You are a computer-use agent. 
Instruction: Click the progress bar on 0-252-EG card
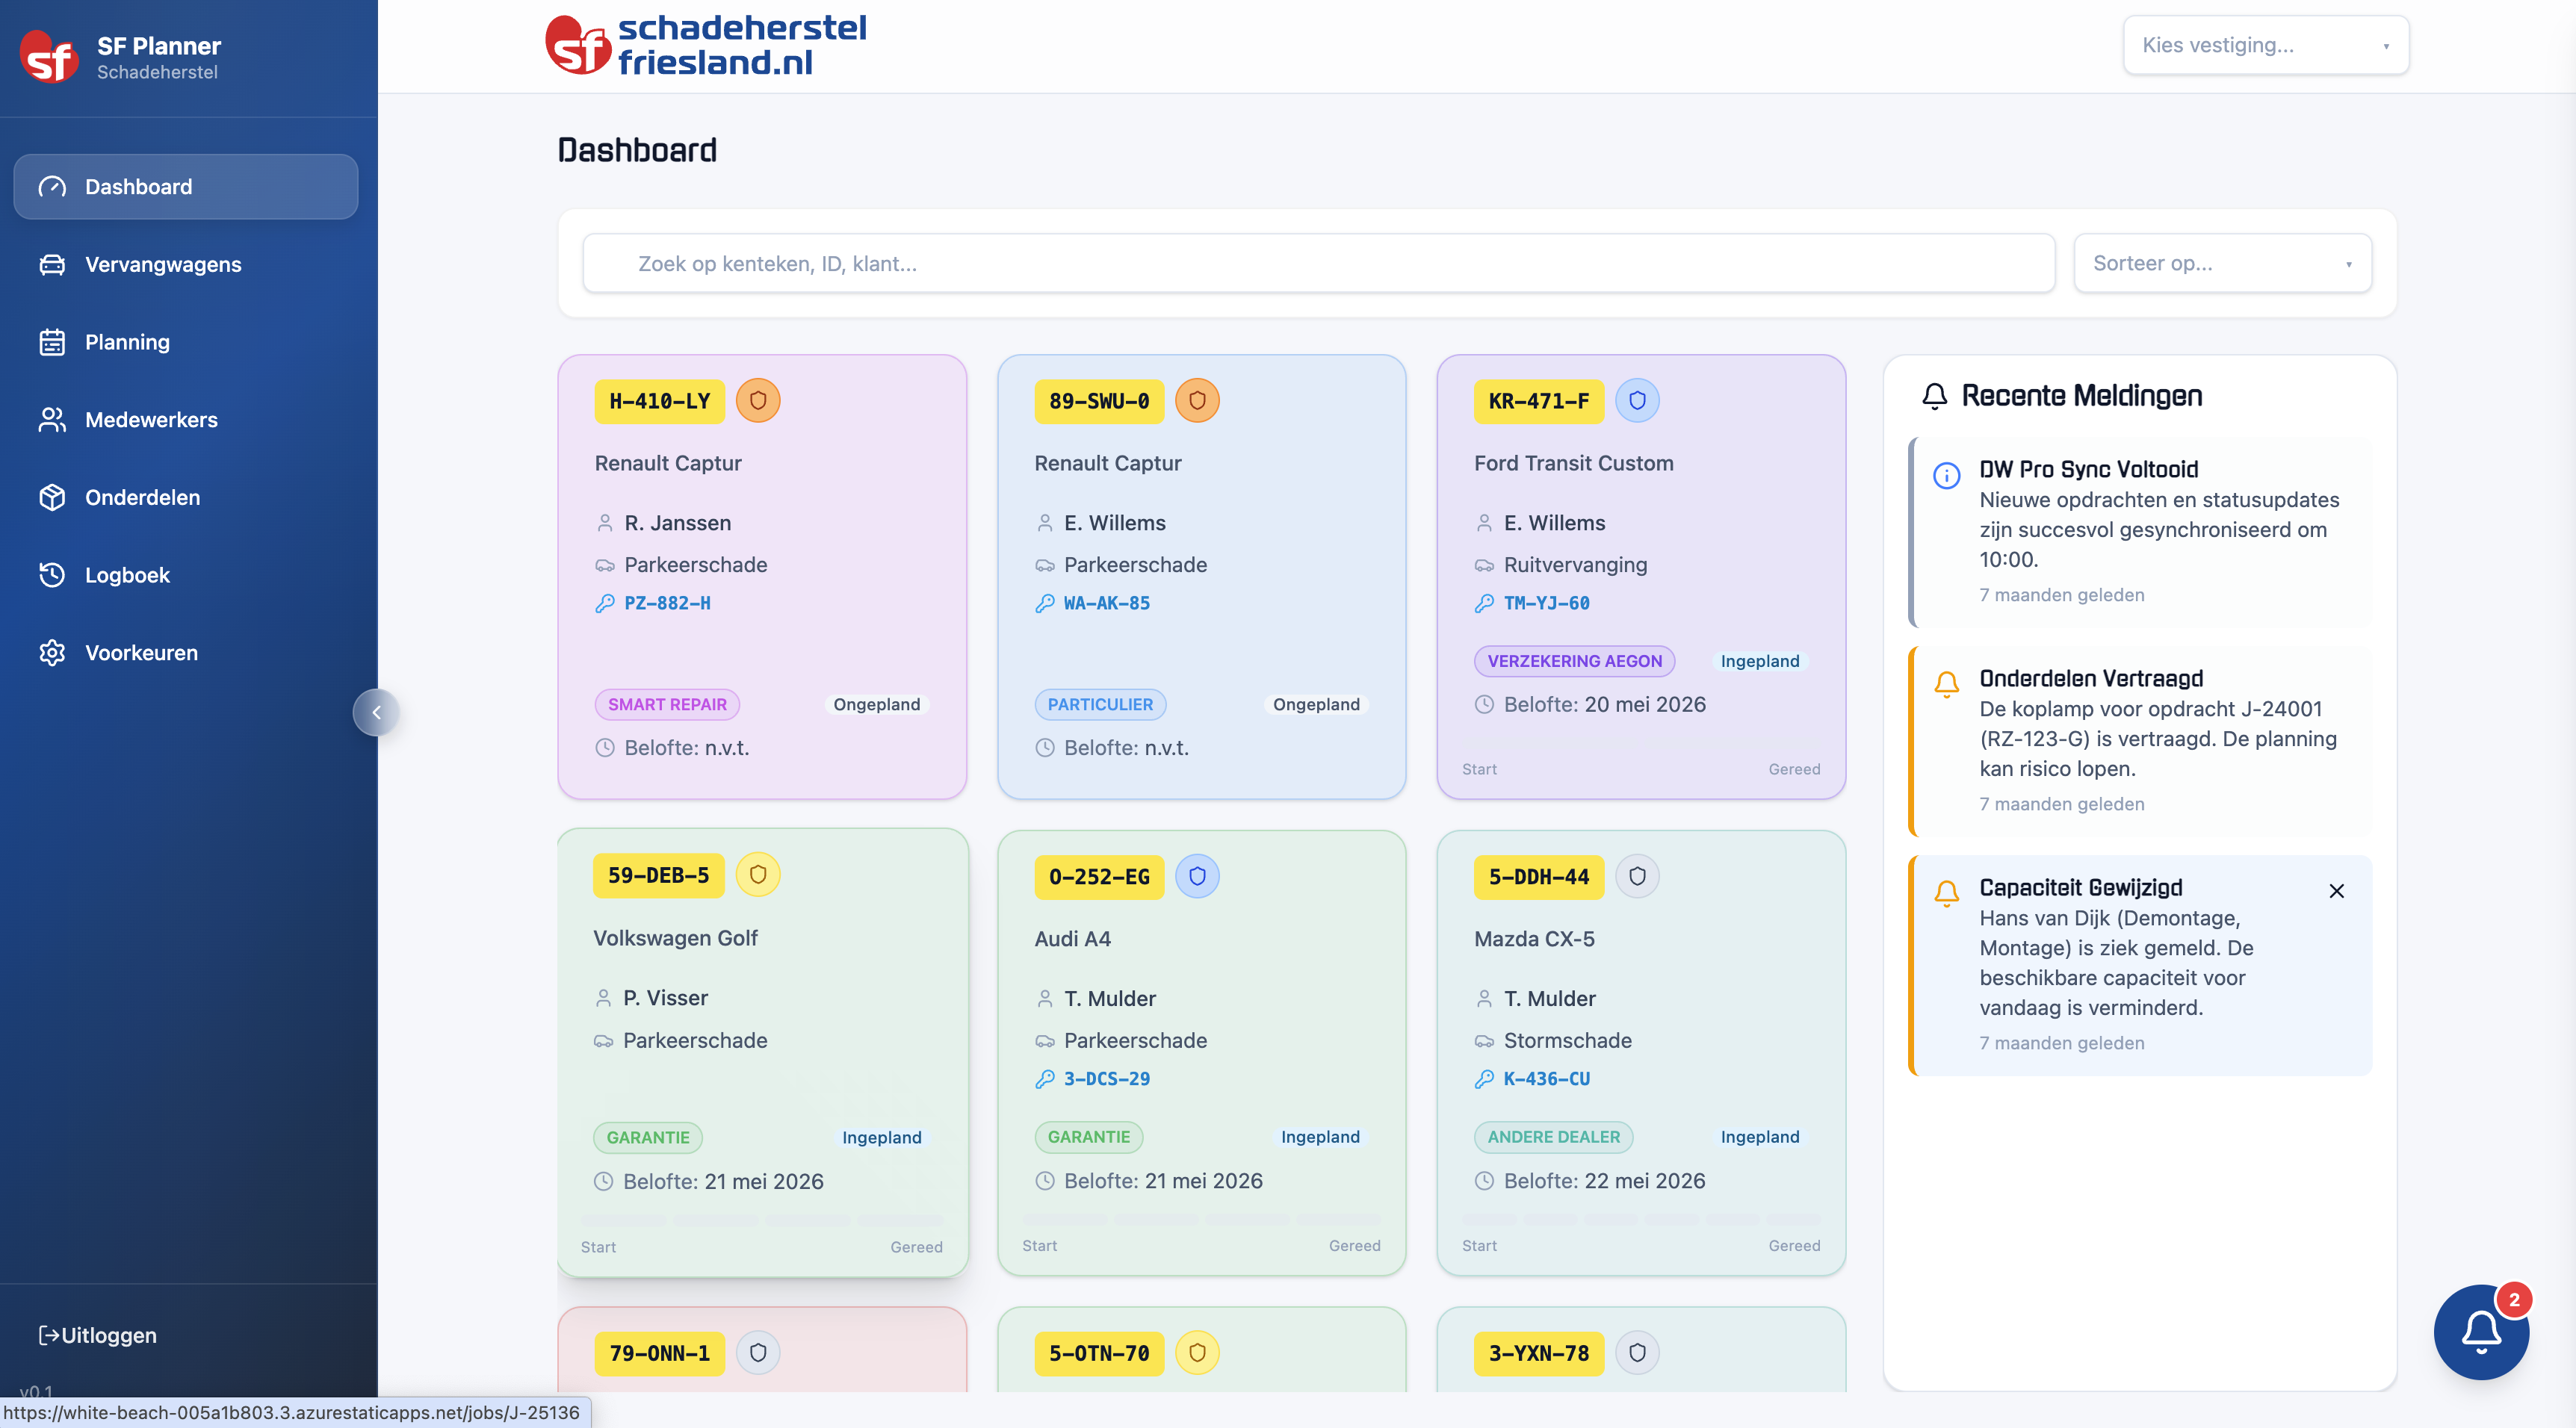coord(1201,1221)
